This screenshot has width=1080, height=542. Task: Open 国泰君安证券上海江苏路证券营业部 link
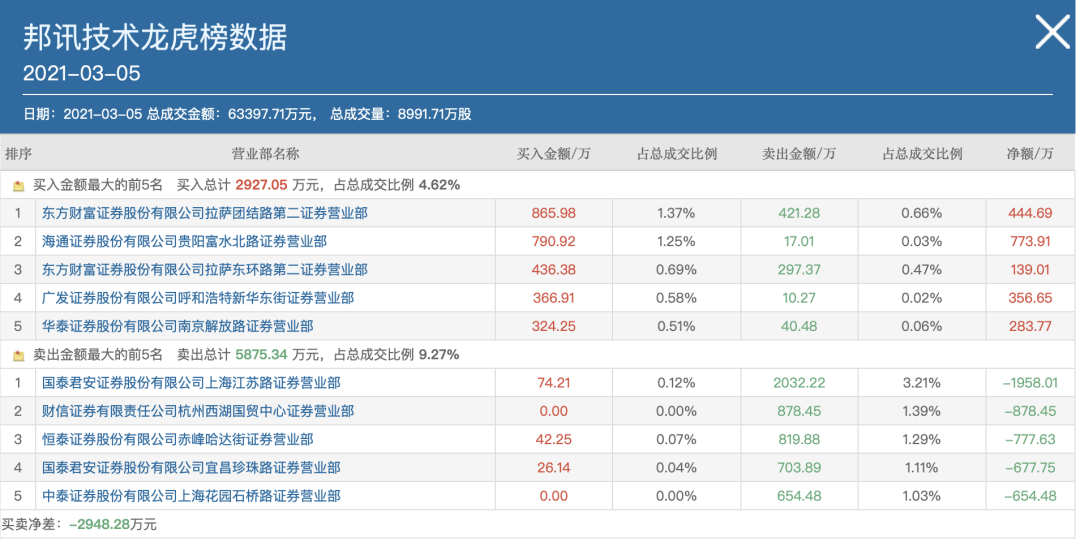pyautogui.click(x=191, y=383)
